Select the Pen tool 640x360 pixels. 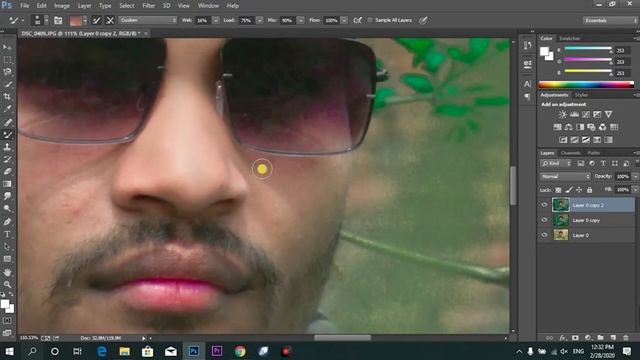[7, 222]
